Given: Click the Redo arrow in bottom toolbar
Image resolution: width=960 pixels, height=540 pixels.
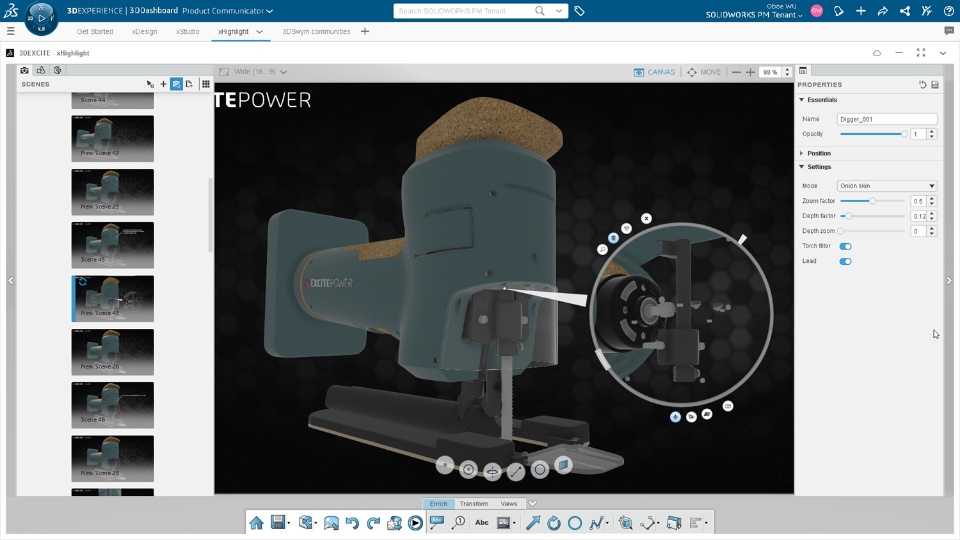Looking at the screenshot, I should [373, 522].
